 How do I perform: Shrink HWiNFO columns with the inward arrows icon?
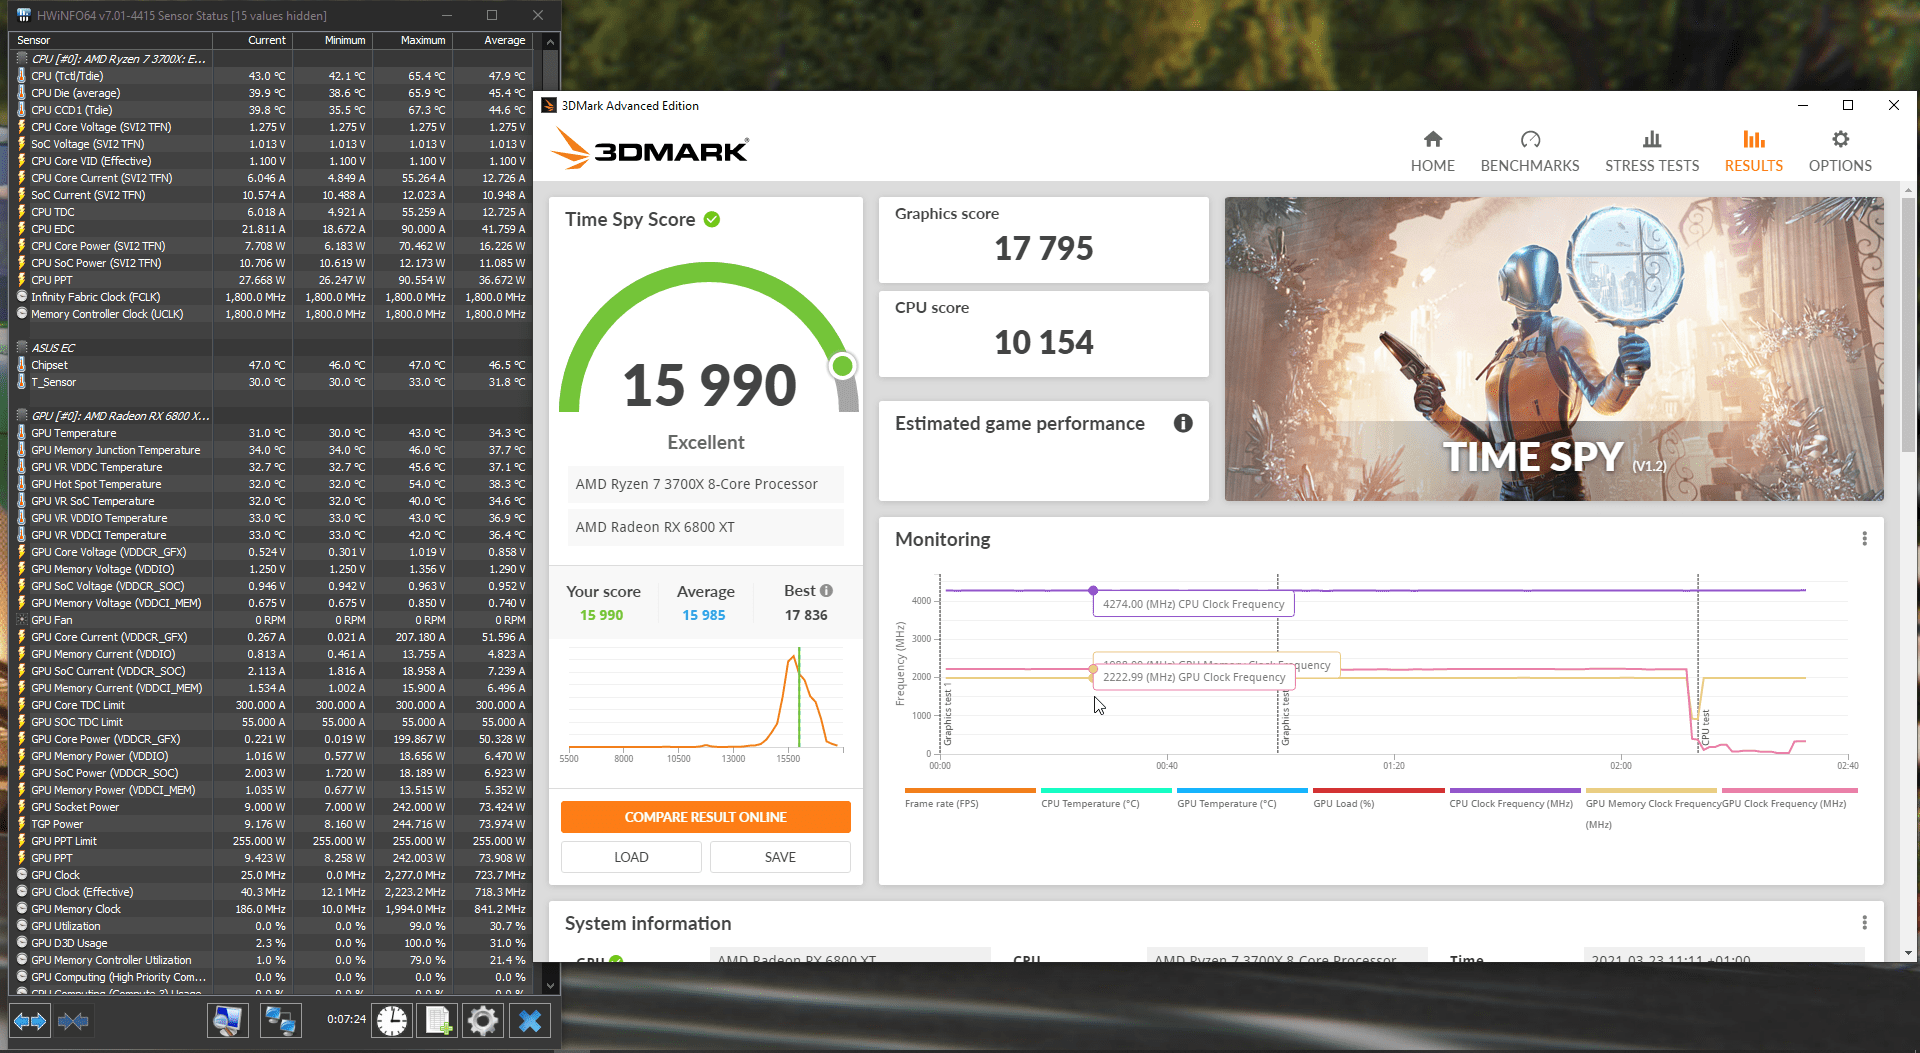(73, 1021)
